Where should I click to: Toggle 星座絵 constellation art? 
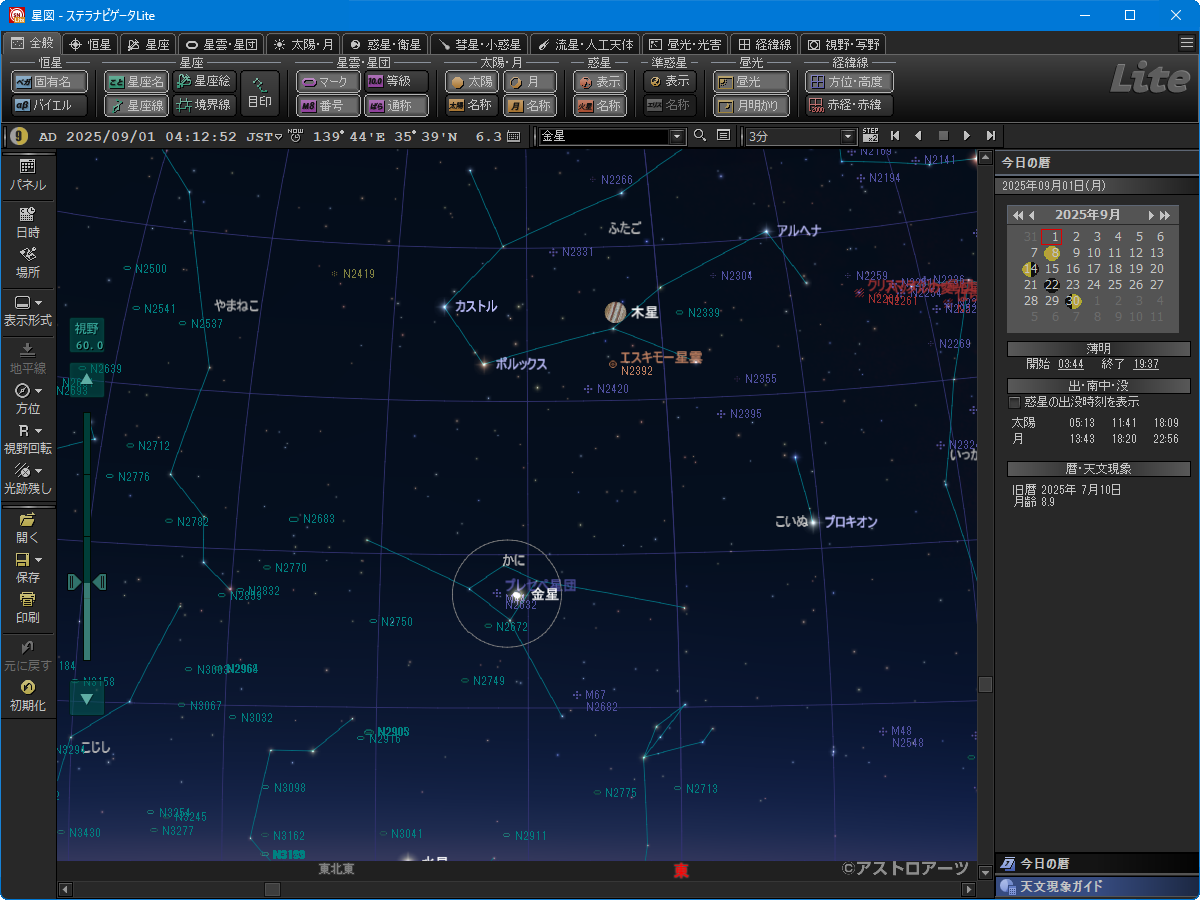coord(204,82)
